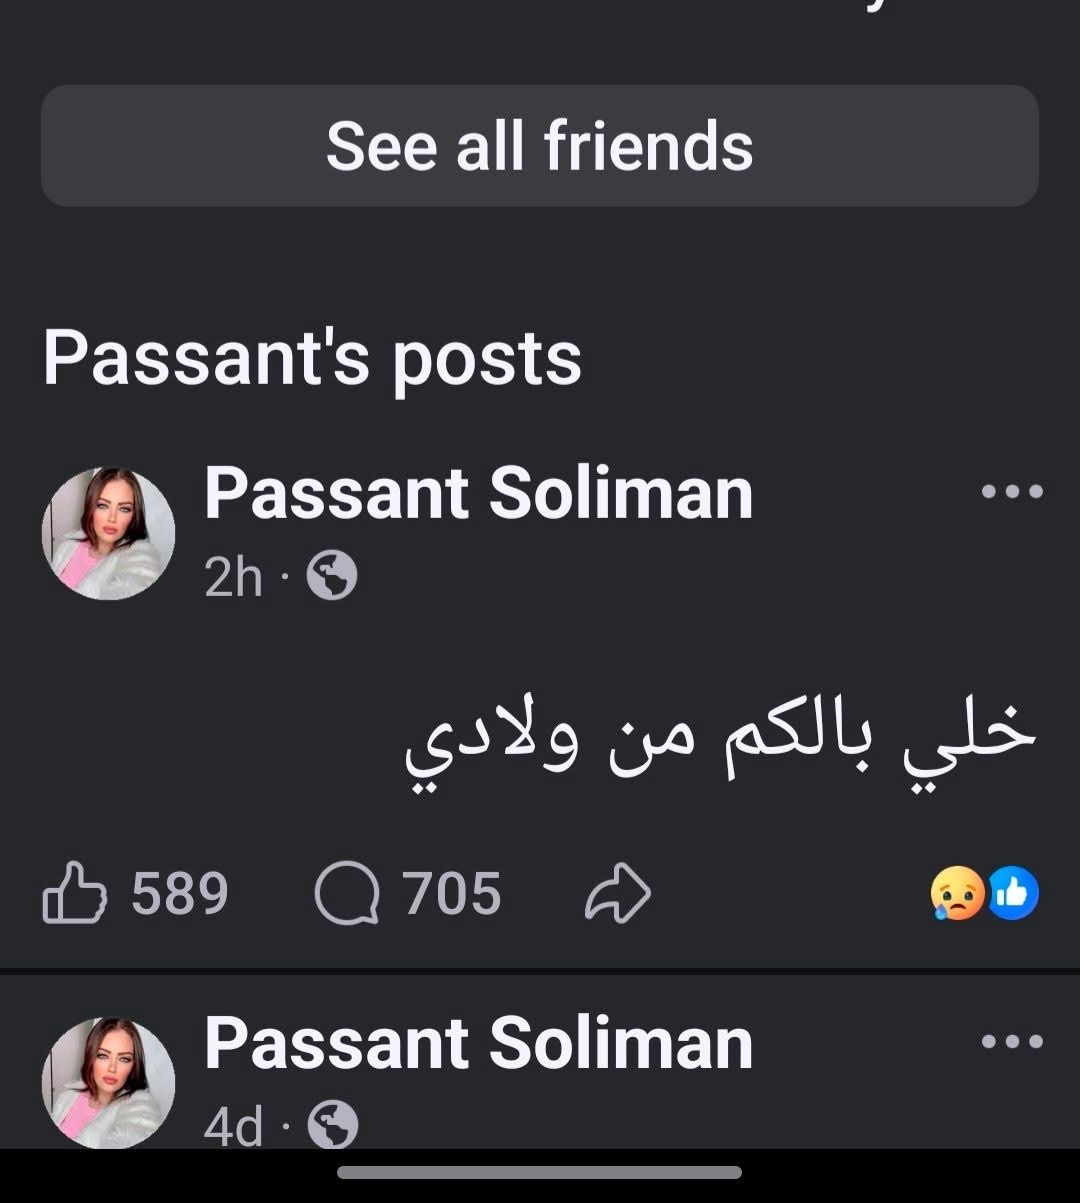
Task: Tap the Arabic post text
Action: (720, 745)
